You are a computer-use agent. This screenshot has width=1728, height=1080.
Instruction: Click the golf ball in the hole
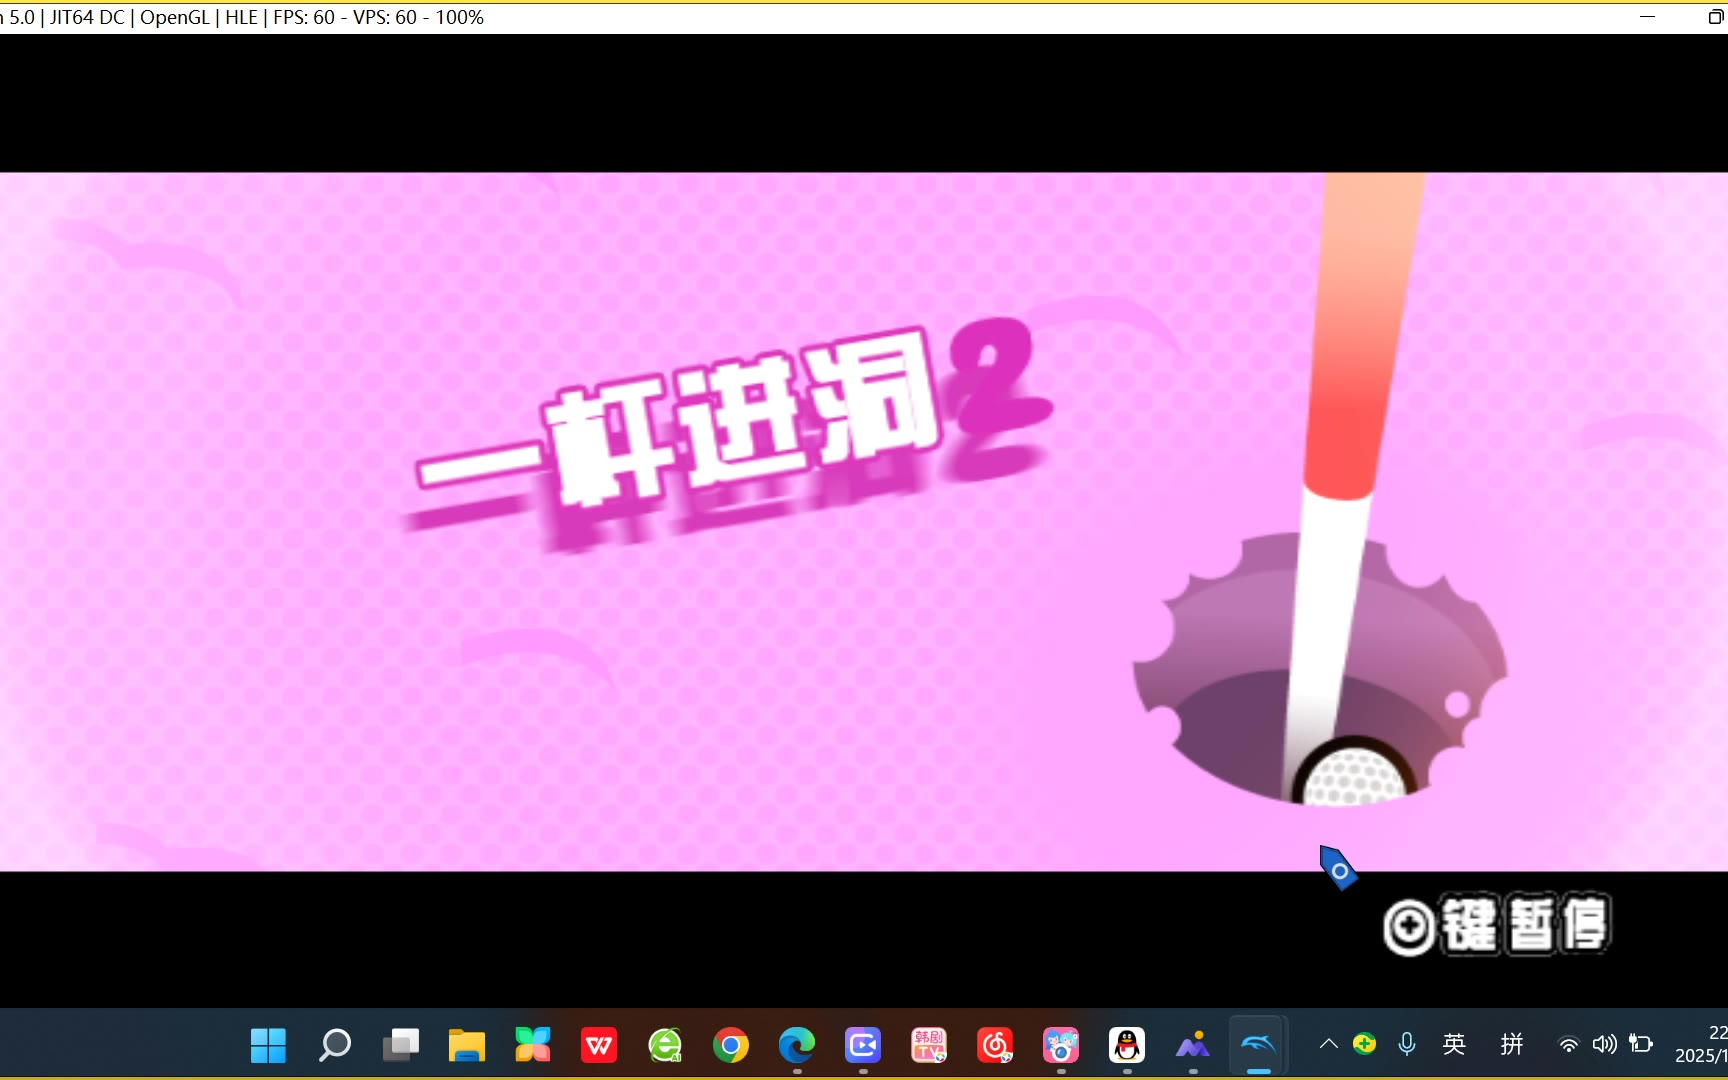point(1353,775)
